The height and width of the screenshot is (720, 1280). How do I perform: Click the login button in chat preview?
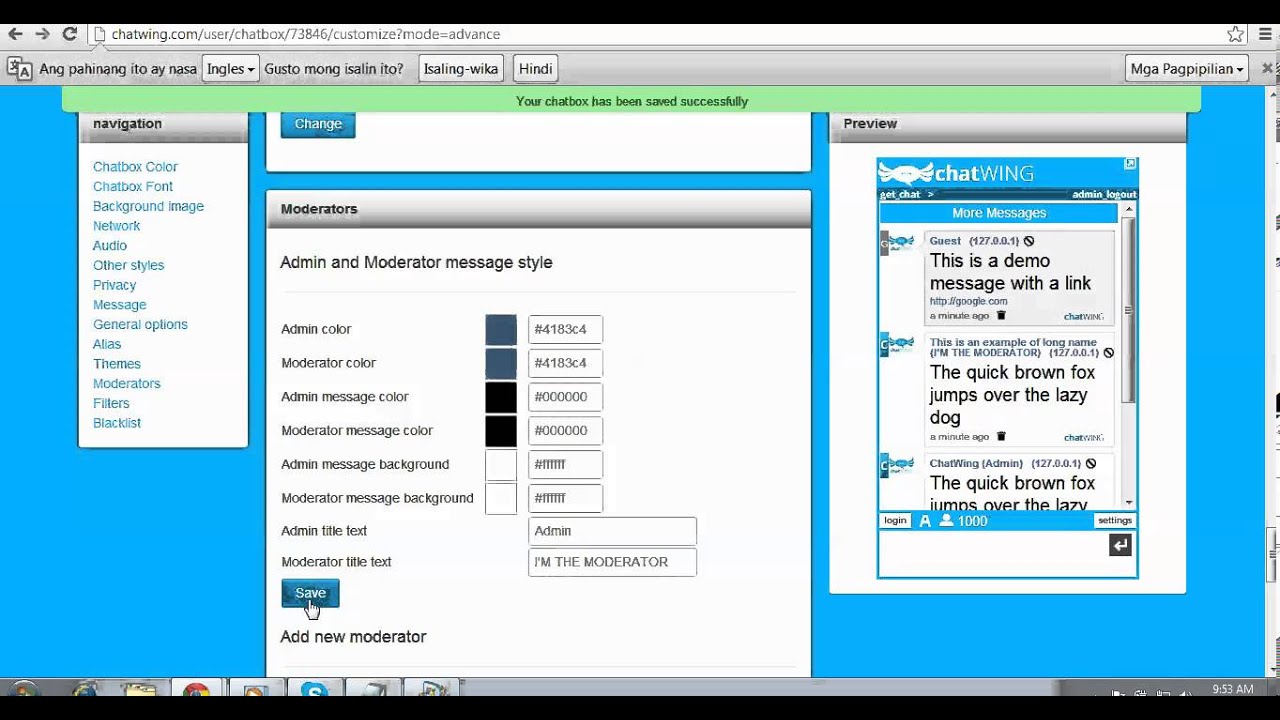click(x=895, y=521)
